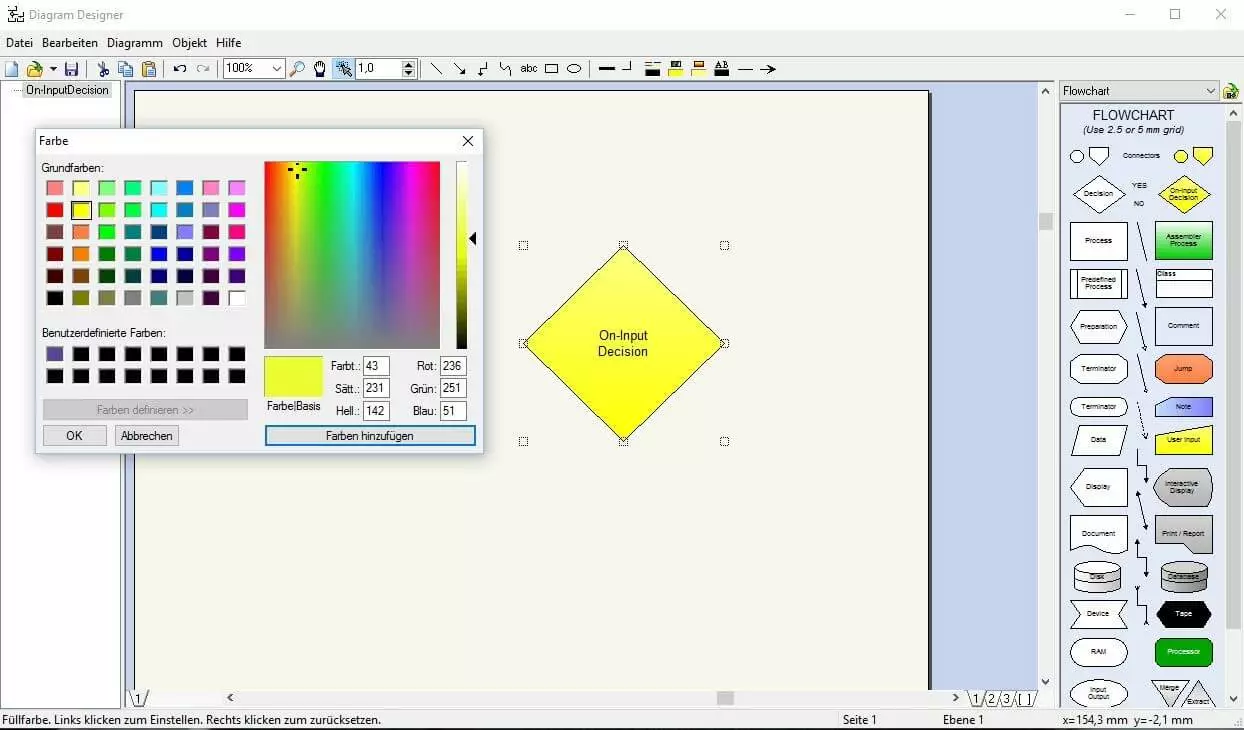Click the Farben hinzufügen button
Screen dimensions: 1244x730
click(370, 436)
